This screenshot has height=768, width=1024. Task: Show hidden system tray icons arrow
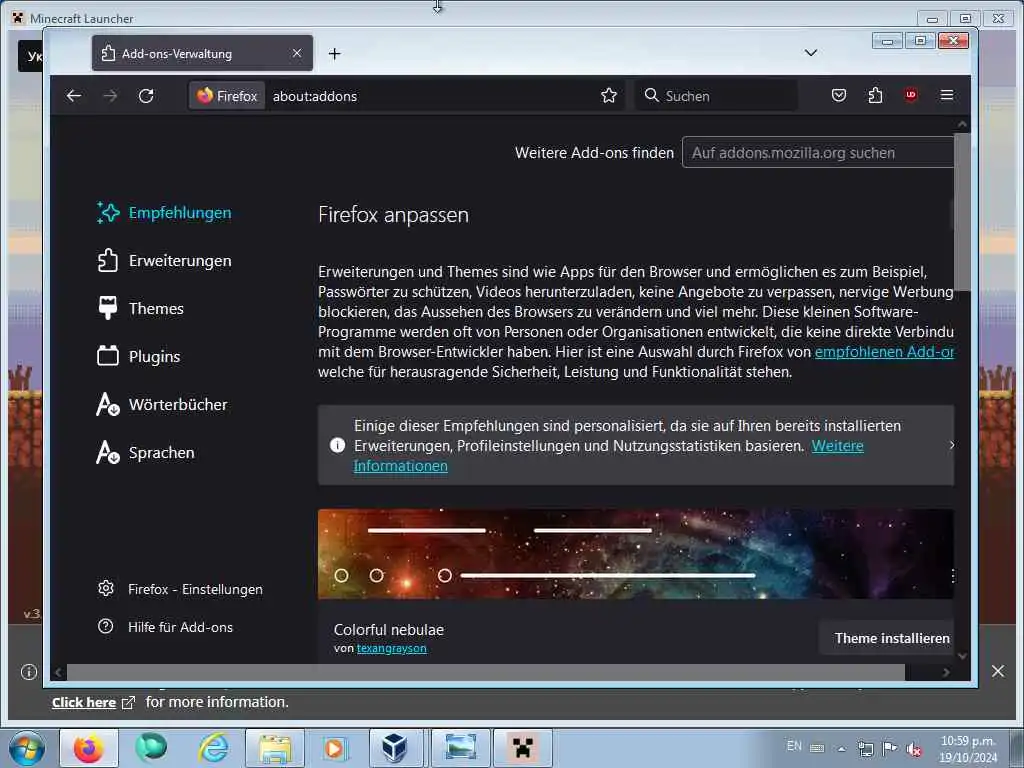click(841, 749)
